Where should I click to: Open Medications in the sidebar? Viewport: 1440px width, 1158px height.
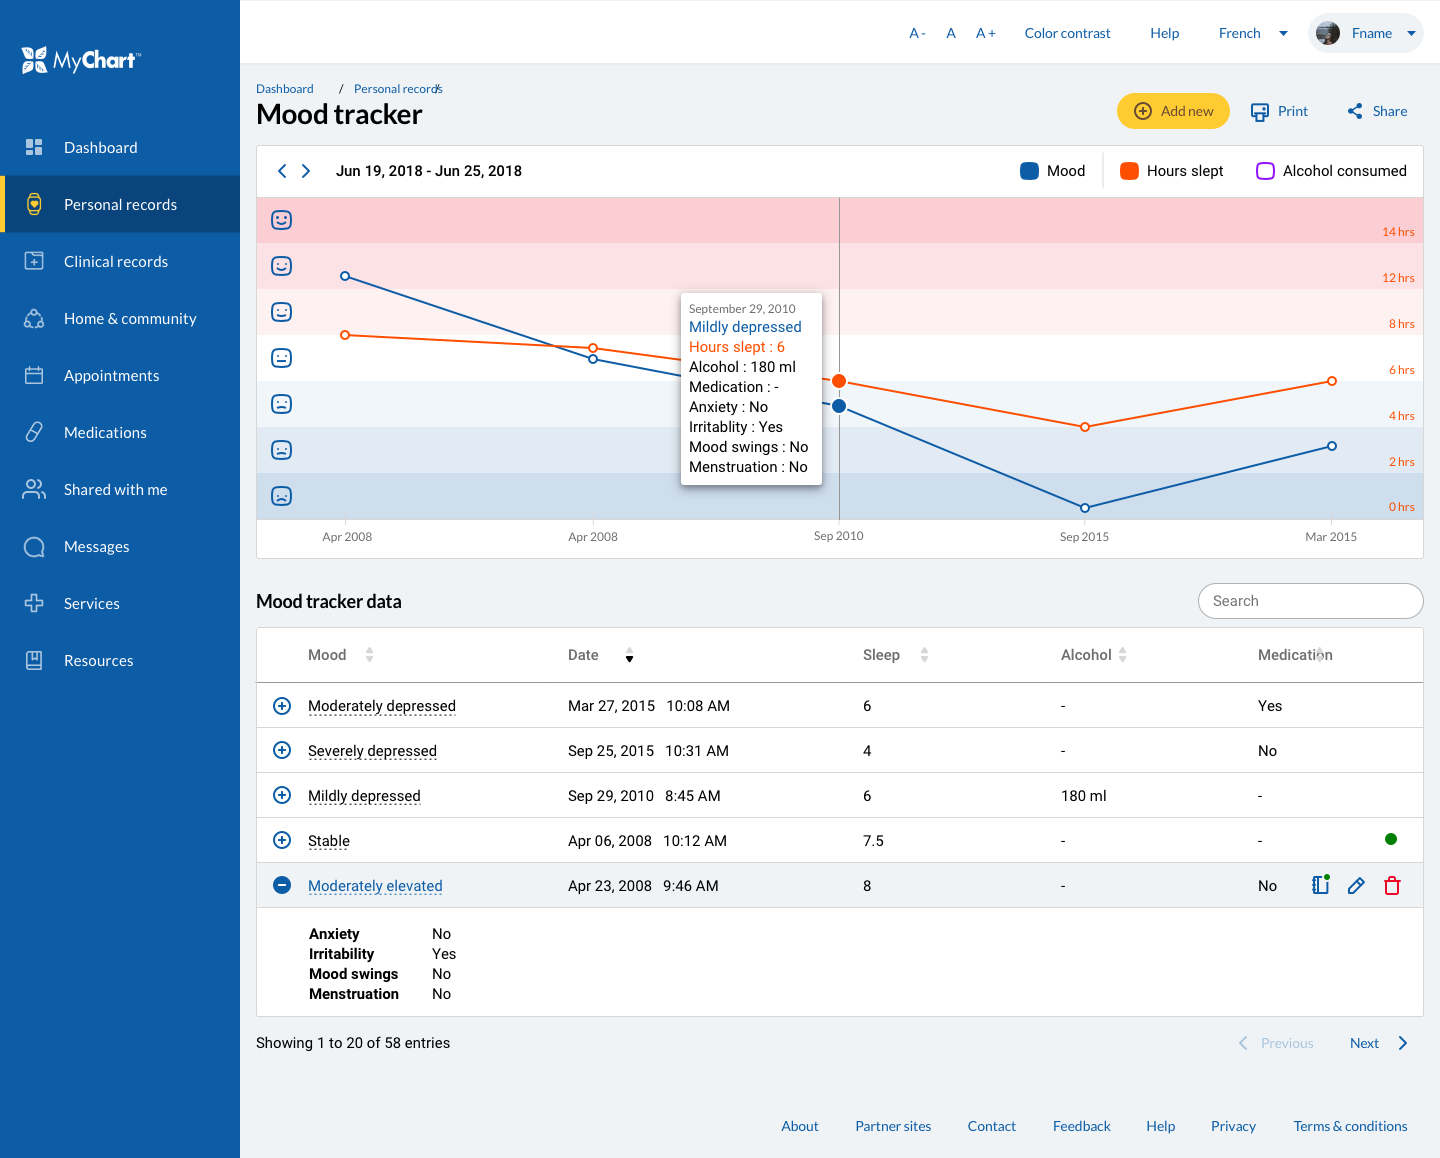[105, 433]
